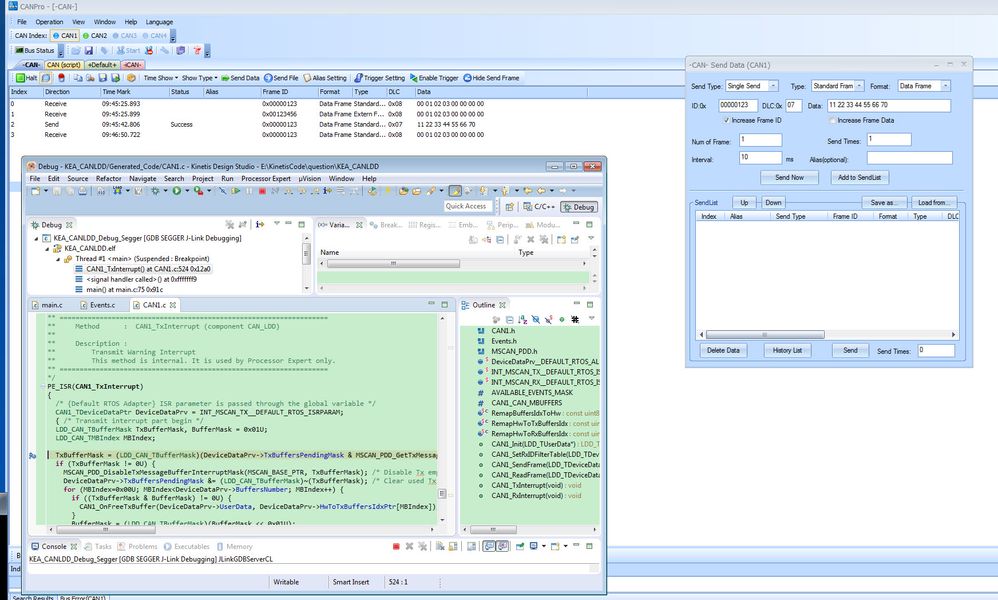Toggle the Increase Frame ID checkbox
This screenshot has height=600, width=998.
pyautogui.click(x=726, y=120)
